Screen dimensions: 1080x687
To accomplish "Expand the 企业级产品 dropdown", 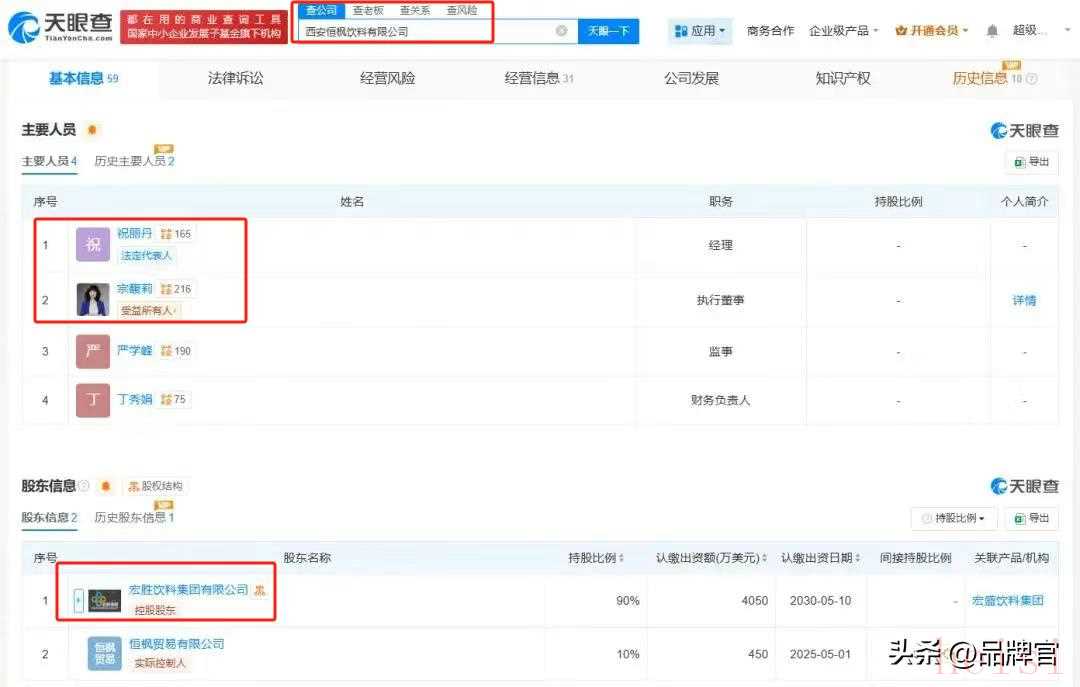I will [843, 31].
